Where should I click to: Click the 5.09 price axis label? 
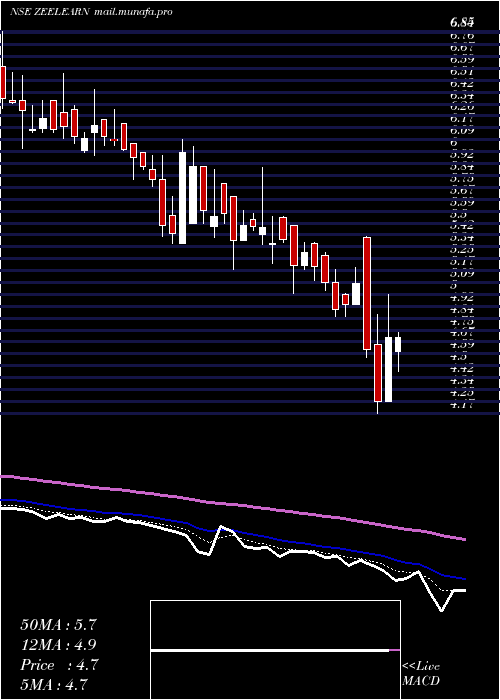(462, 273)
